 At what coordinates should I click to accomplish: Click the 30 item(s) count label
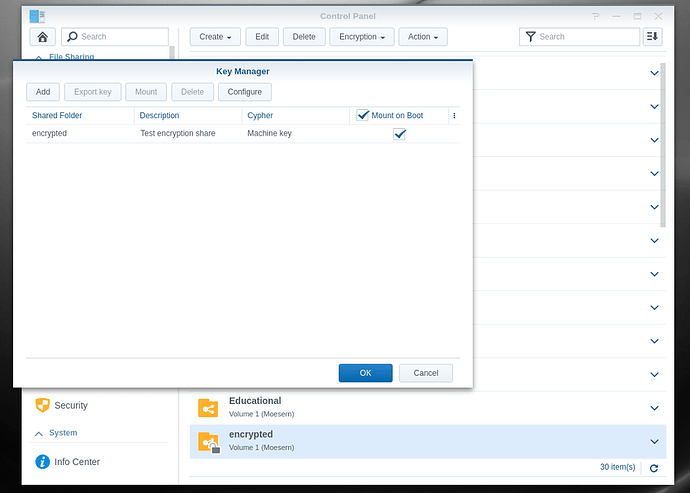pos(617,467)
